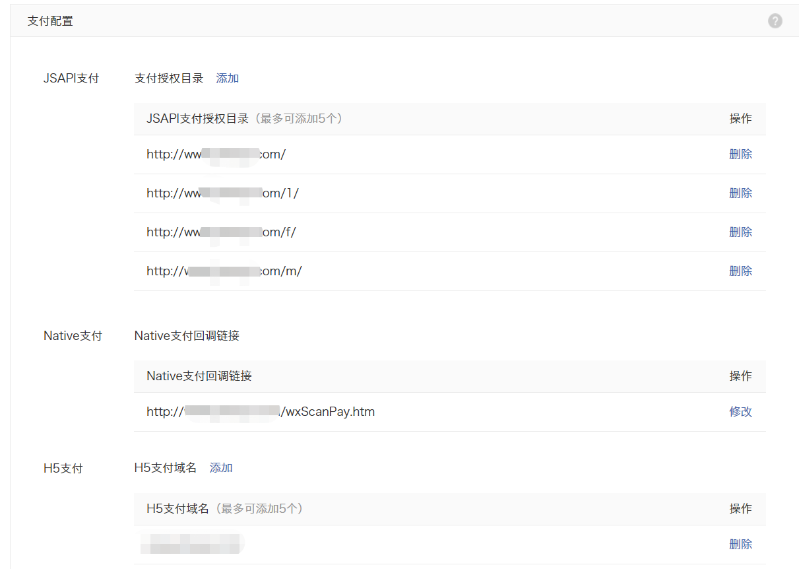
Task: Click the JSAPI支付 section label
Action: click(71, 78)
